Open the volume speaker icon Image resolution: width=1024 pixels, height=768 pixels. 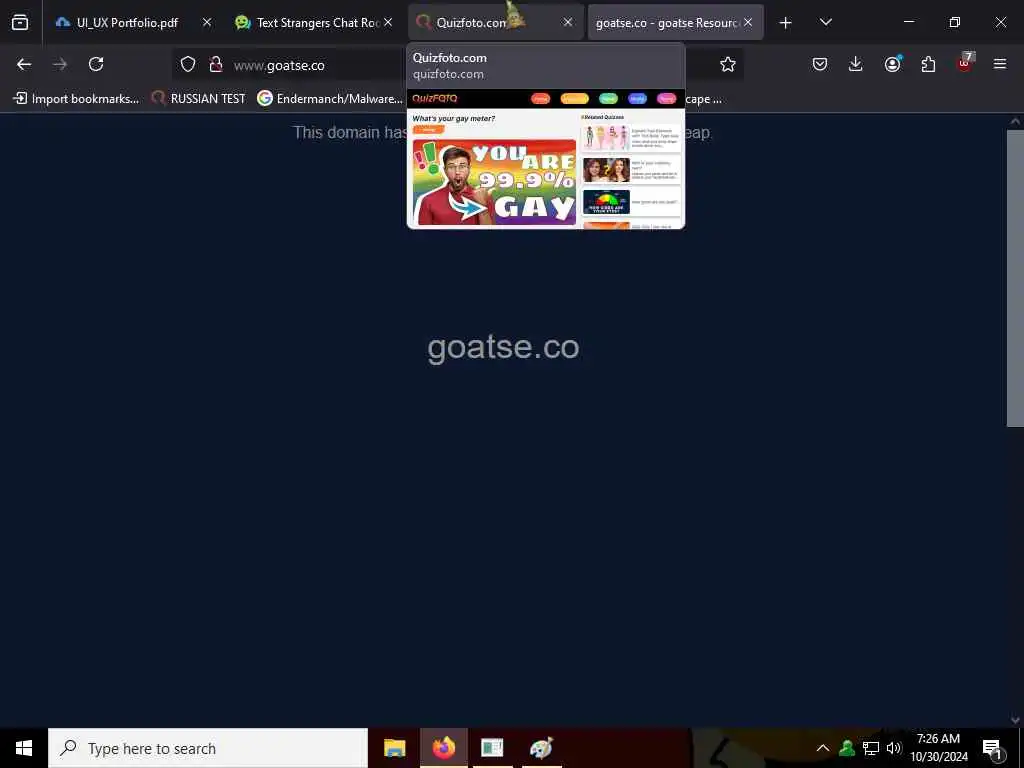(x=893, y=748)
